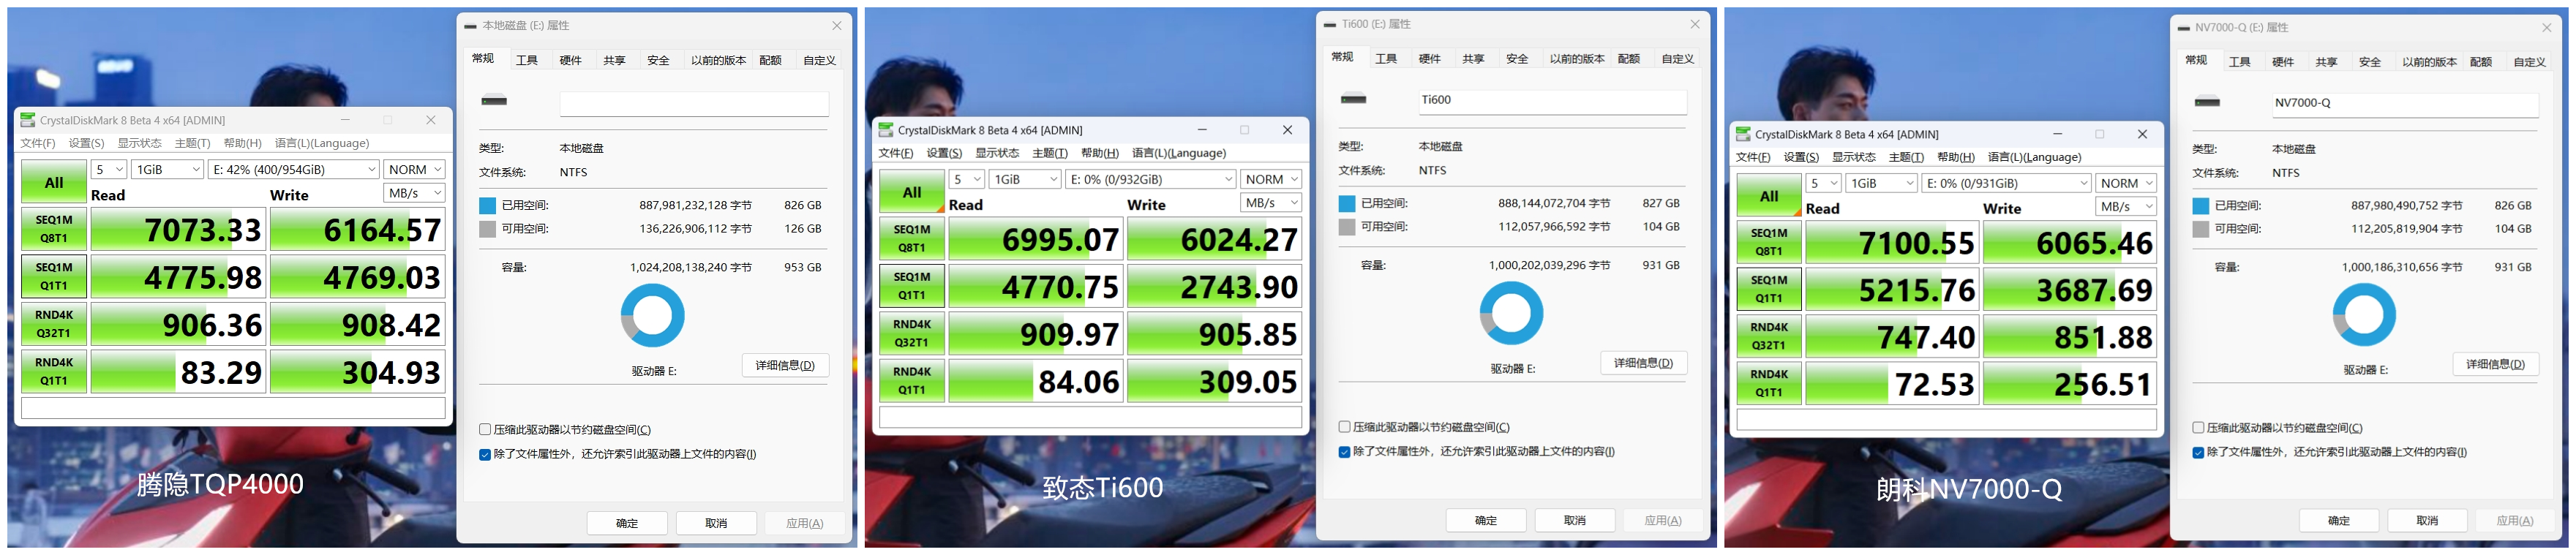Click the 1,024,208,138,240 字节 capacity value
The image size is (2576, 555).
pyautogui.click(x=691, y=268)
